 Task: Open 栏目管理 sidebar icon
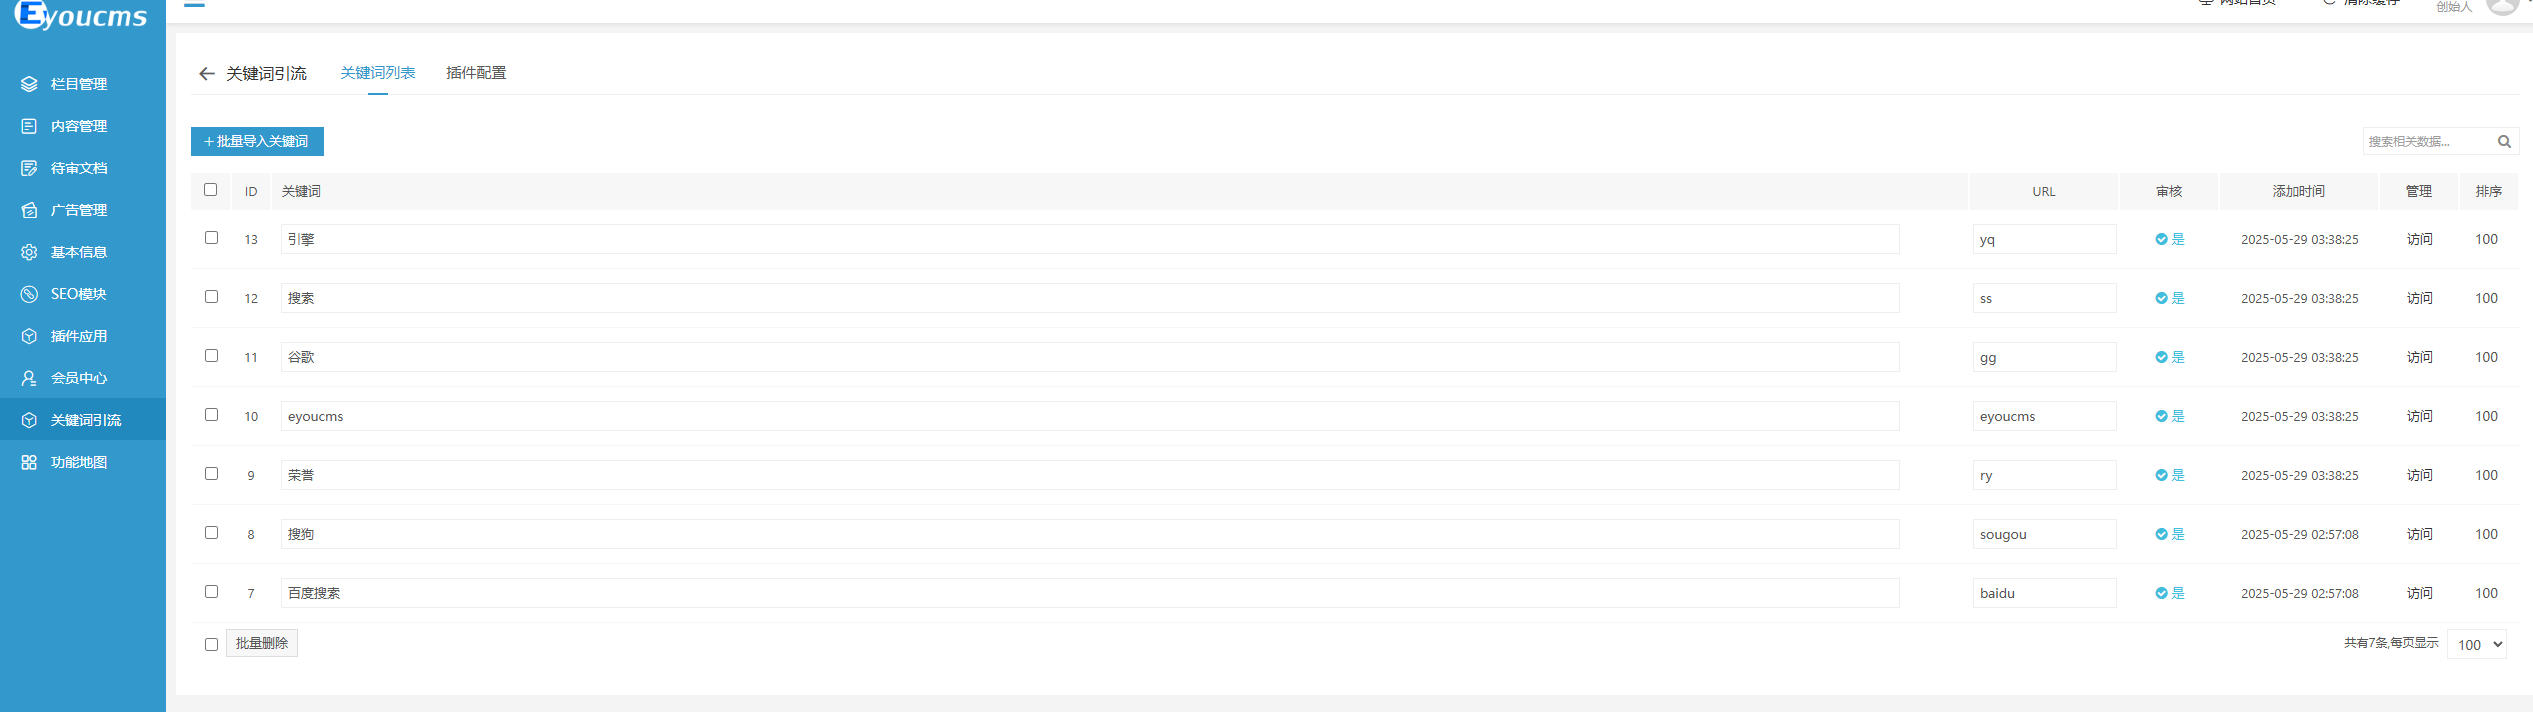(29, 84)
